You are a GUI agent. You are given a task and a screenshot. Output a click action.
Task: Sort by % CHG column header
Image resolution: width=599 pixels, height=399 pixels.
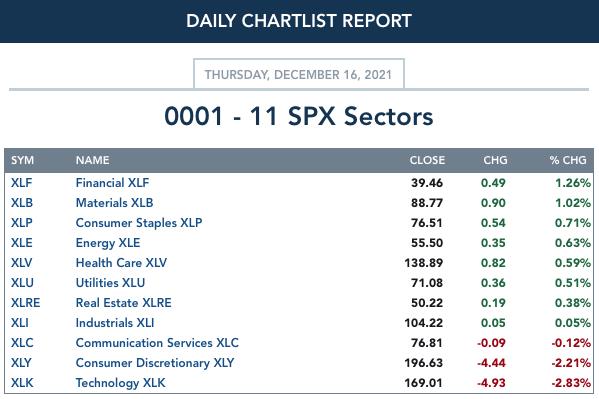(568, 160)
